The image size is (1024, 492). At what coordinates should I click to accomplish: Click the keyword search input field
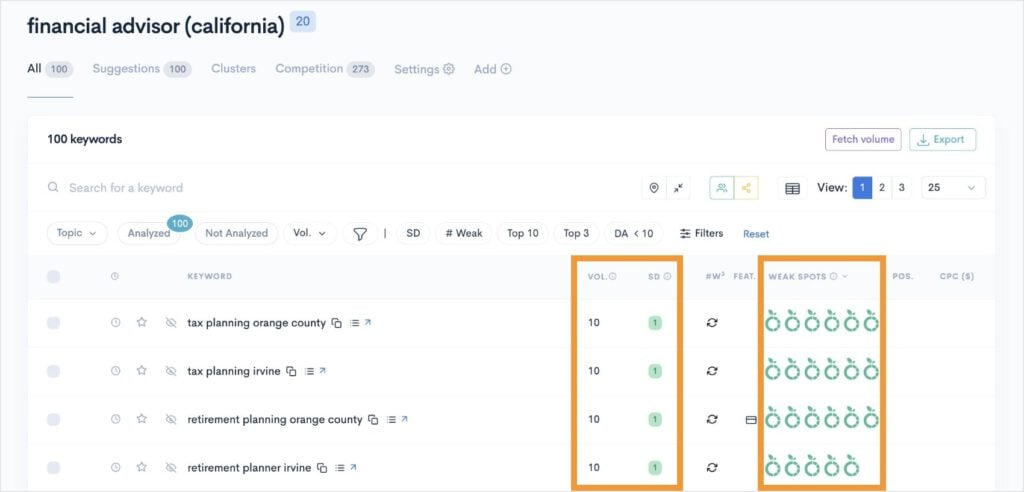pos(300,188)
